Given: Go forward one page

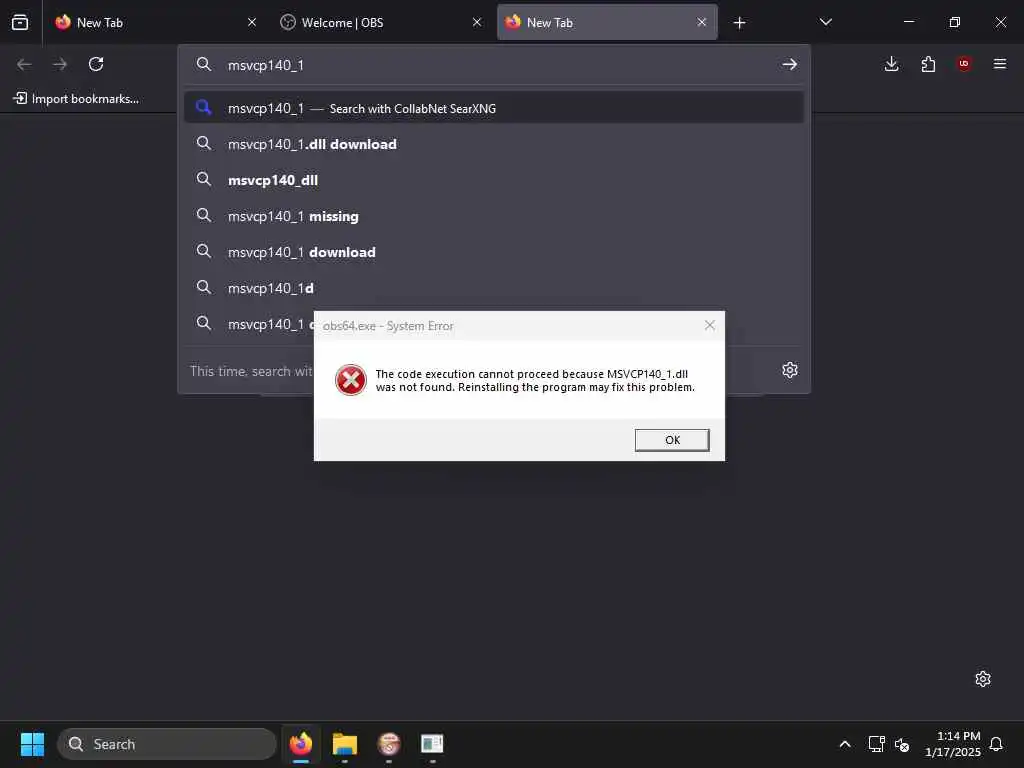Looking at the screenshot, I should [60, 64].
